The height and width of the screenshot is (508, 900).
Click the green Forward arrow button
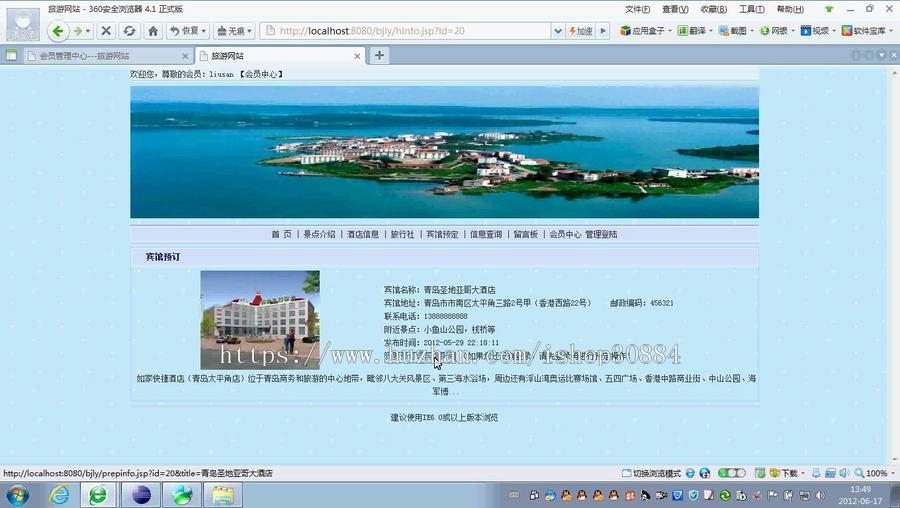point(78,31)
